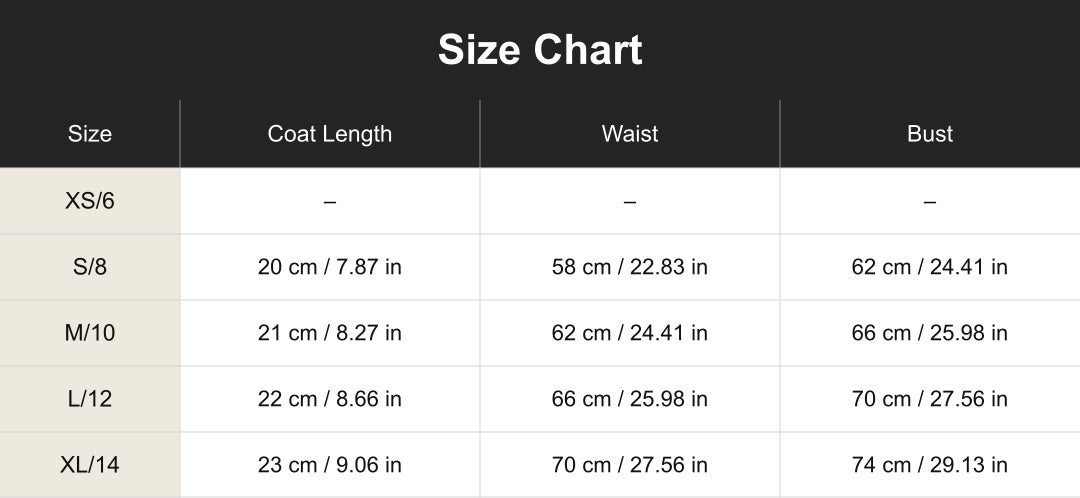The image size is (1080, 498).
Task: Select the 66 cm / 25.98 in bust cell
Action: (930, 333)
